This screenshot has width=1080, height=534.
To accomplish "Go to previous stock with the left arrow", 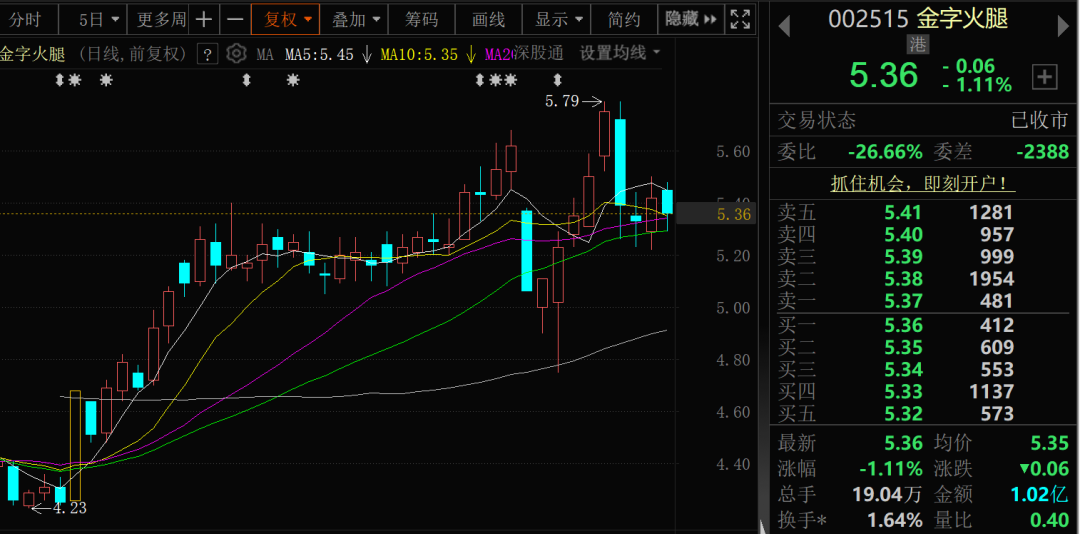I will click(x=785, y=26).
